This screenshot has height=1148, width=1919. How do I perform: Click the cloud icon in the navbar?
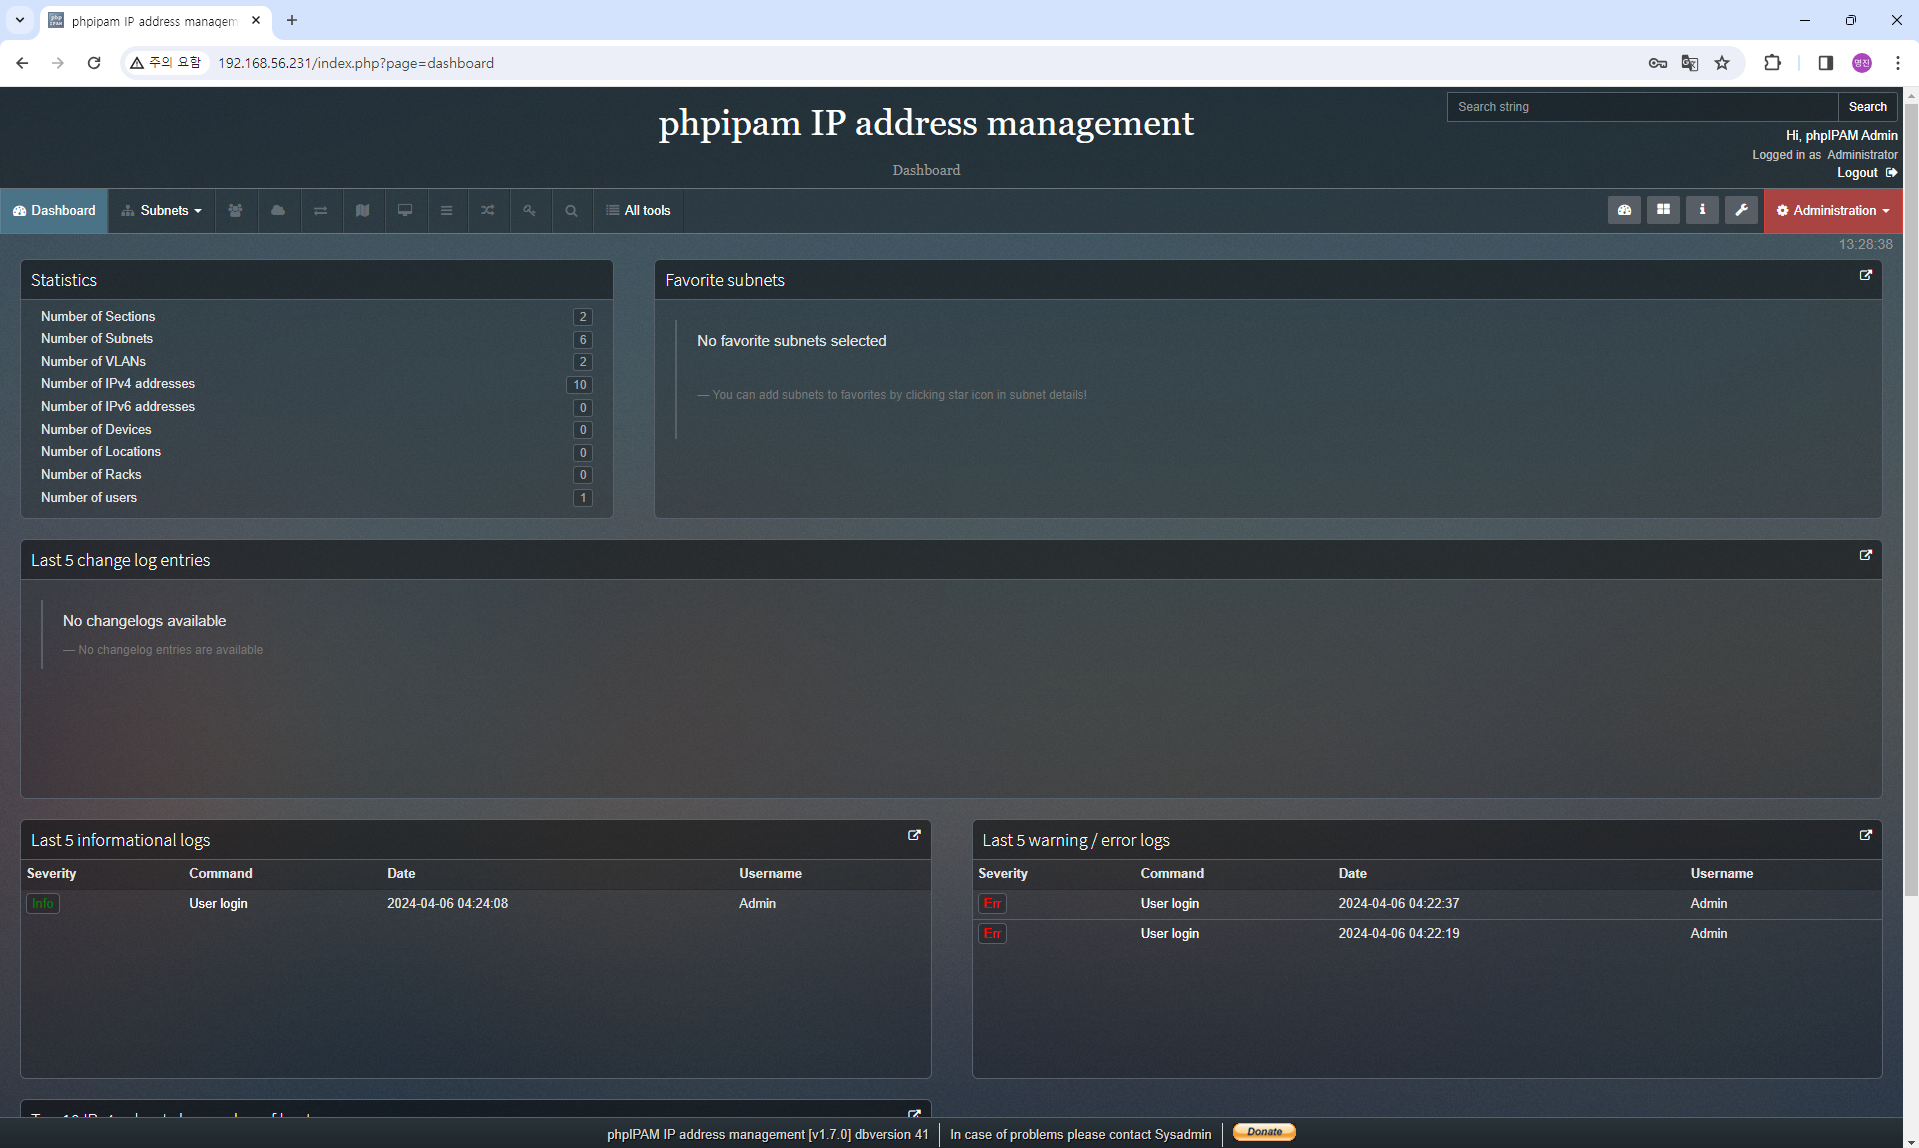(x=278, y=211)
